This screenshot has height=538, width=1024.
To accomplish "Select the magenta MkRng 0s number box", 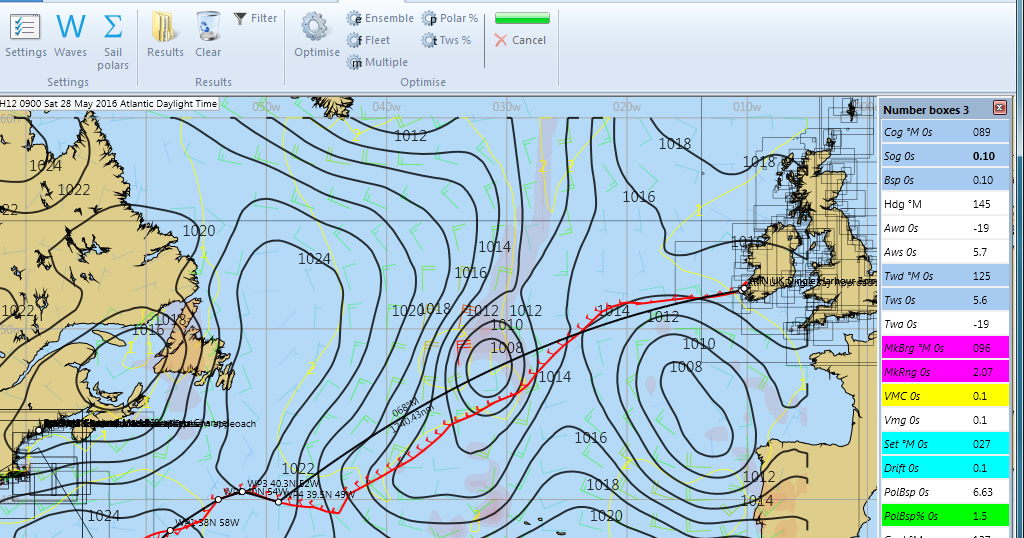I will coord(944,372).
